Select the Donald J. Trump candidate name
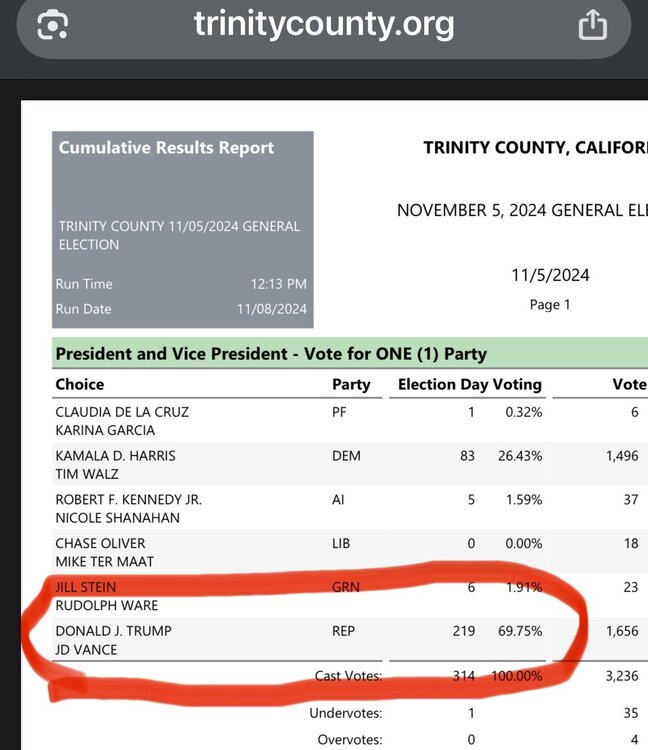The image size is (648, 750). point(113,631)
